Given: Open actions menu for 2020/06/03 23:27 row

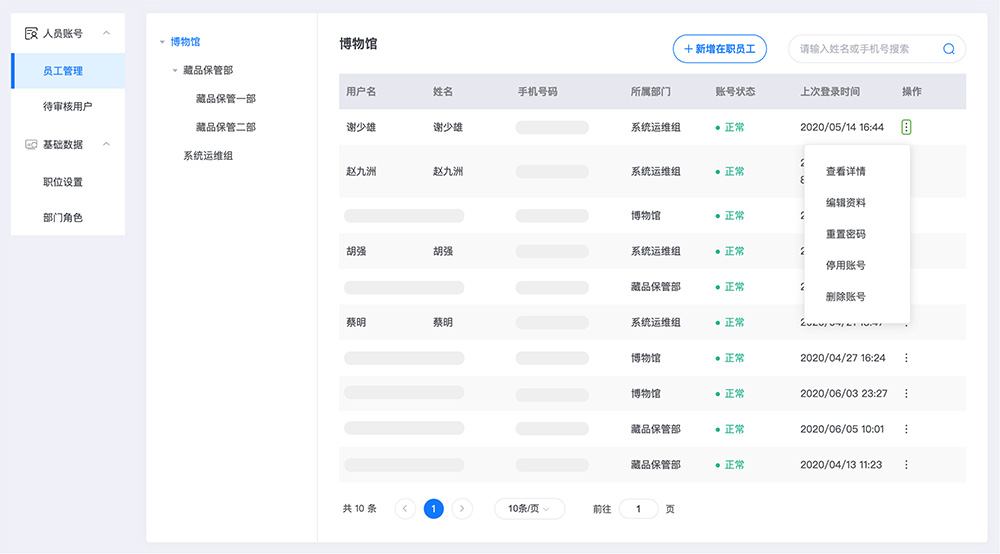Looking at the screenshot, I should 906,393.
